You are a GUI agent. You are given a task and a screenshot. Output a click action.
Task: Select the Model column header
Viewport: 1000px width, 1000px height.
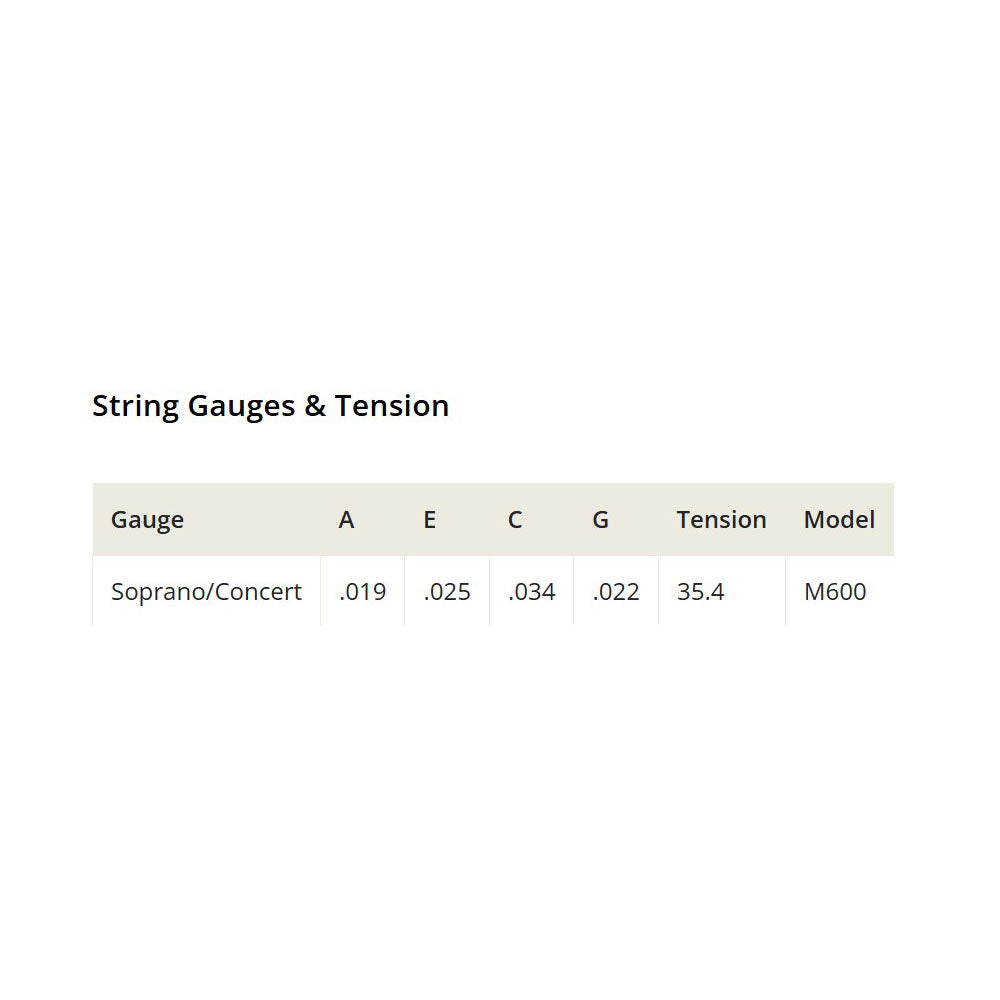coord(839,520)
